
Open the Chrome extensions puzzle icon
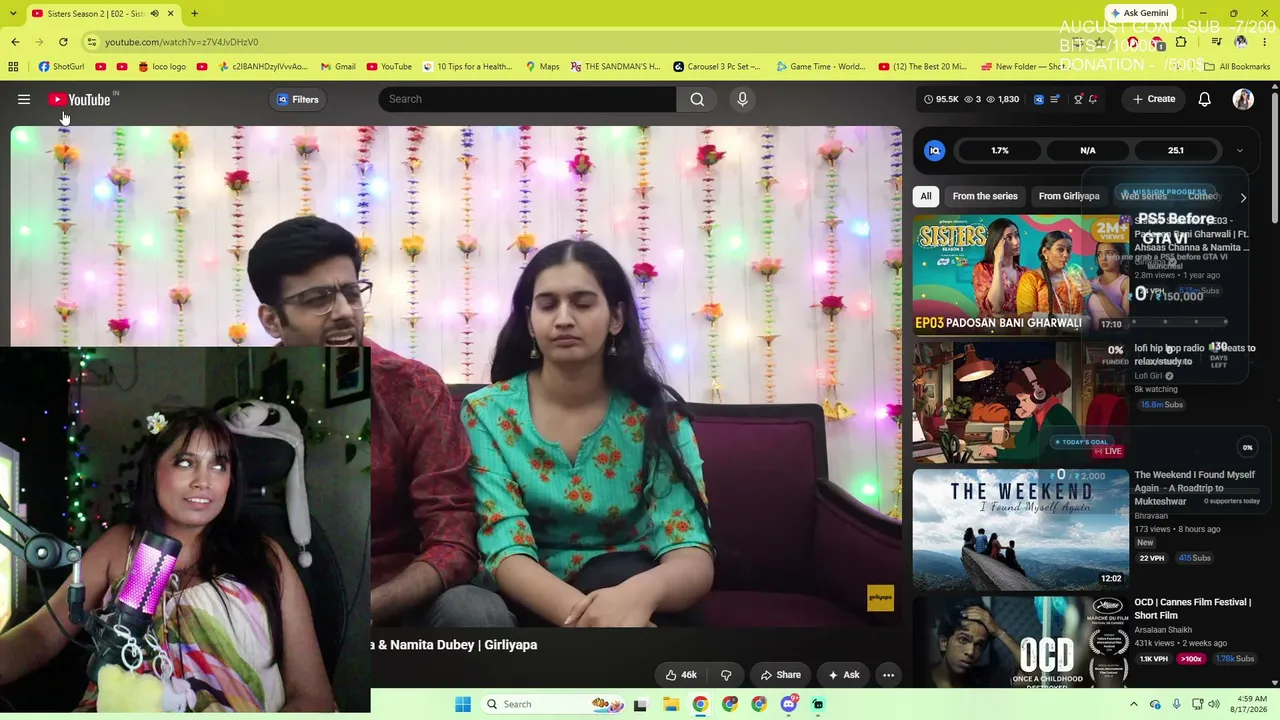[1181, 42]
